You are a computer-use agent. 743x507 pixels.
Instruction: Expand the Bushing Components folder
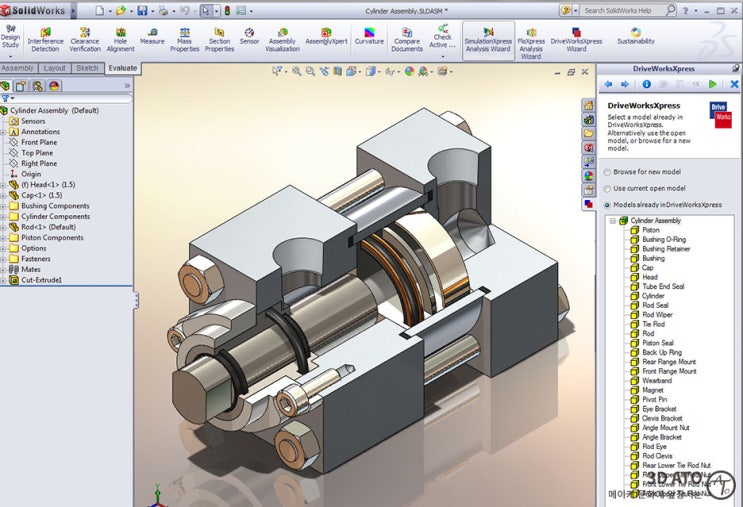3,206
